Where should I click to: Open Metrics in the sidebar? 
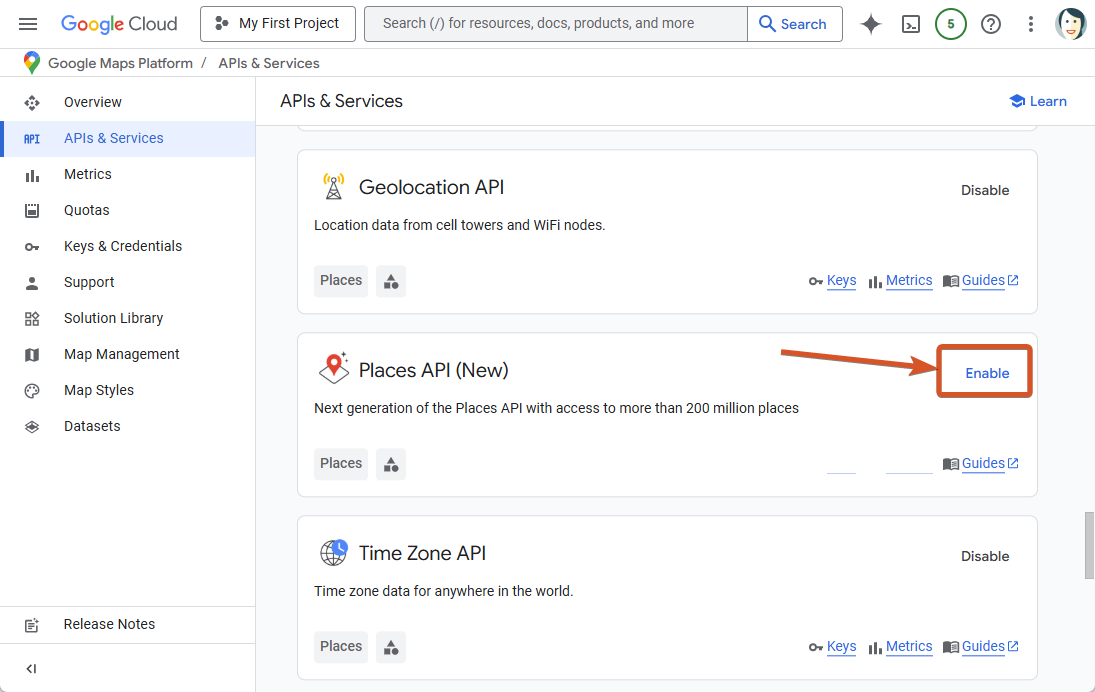[128, 174]
